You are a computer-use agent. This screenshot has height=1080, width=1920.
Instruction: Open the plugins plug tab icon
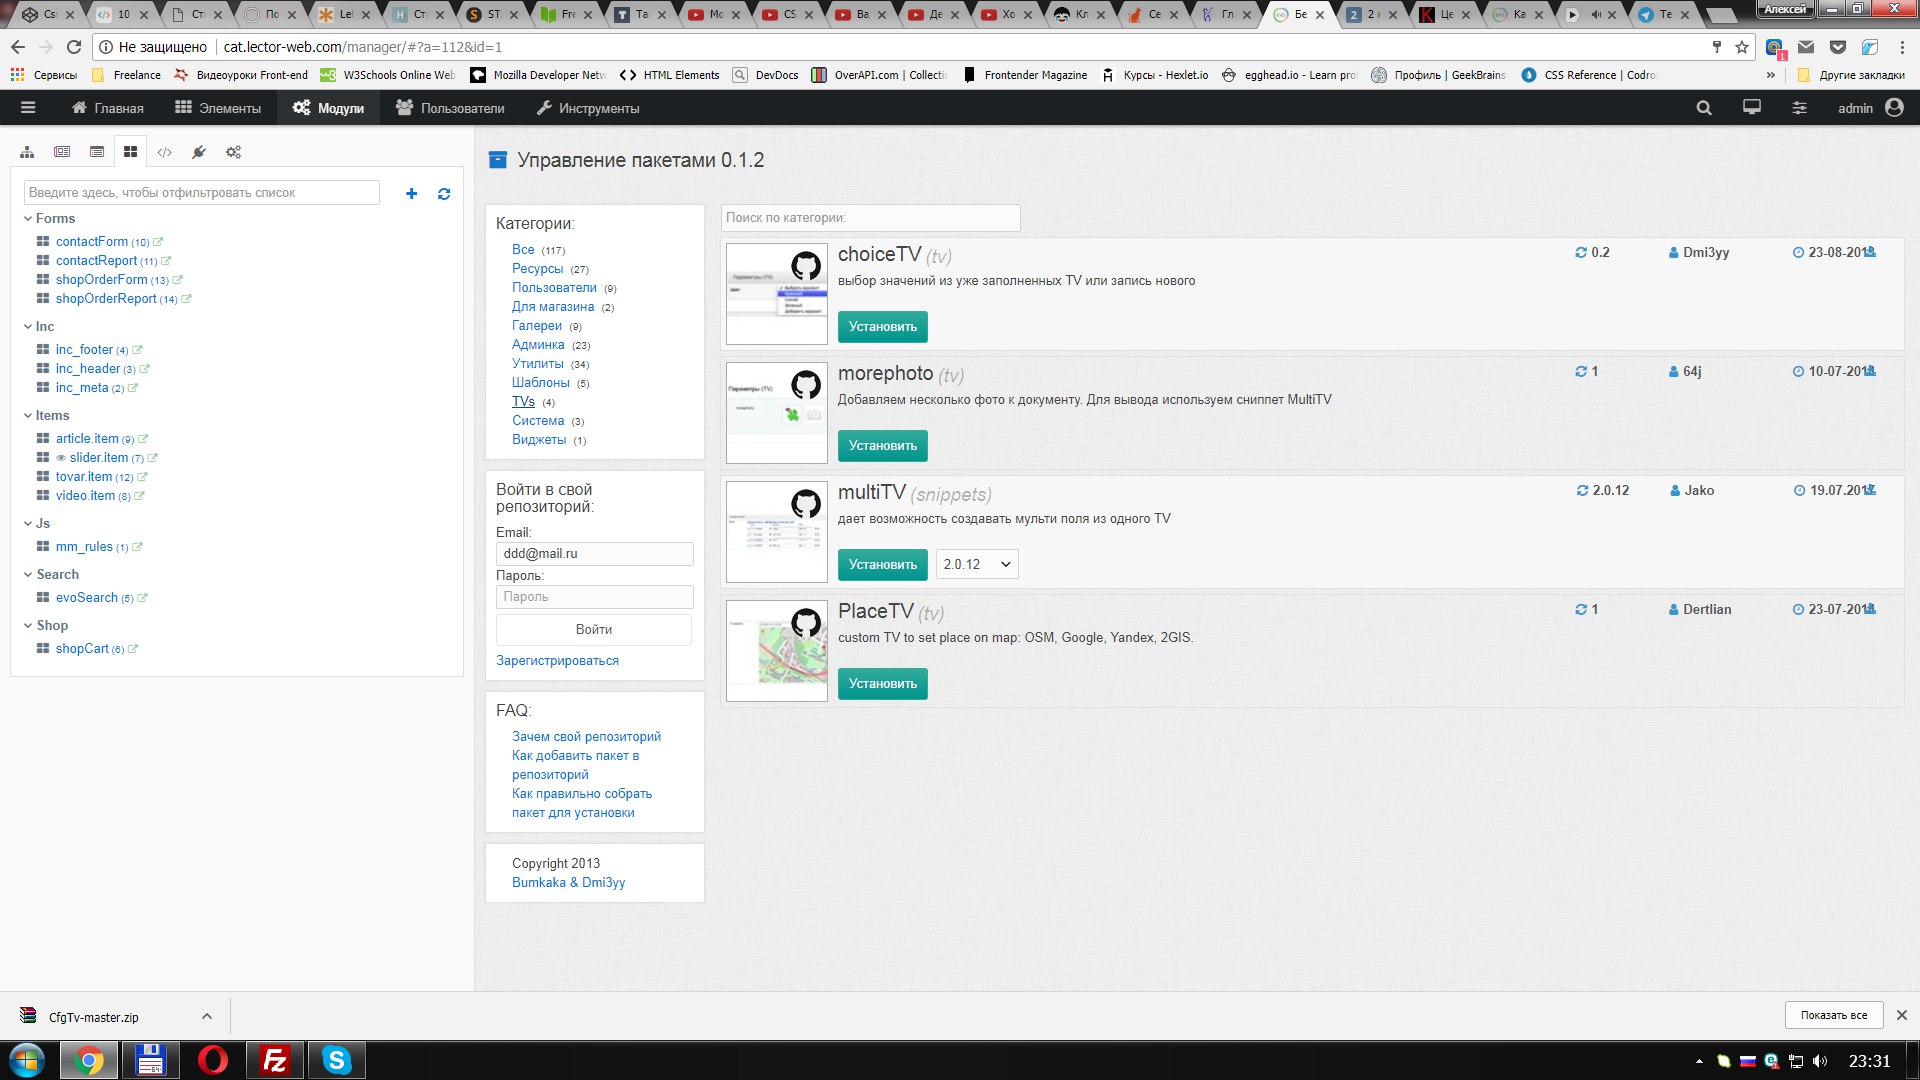(199, 152)
